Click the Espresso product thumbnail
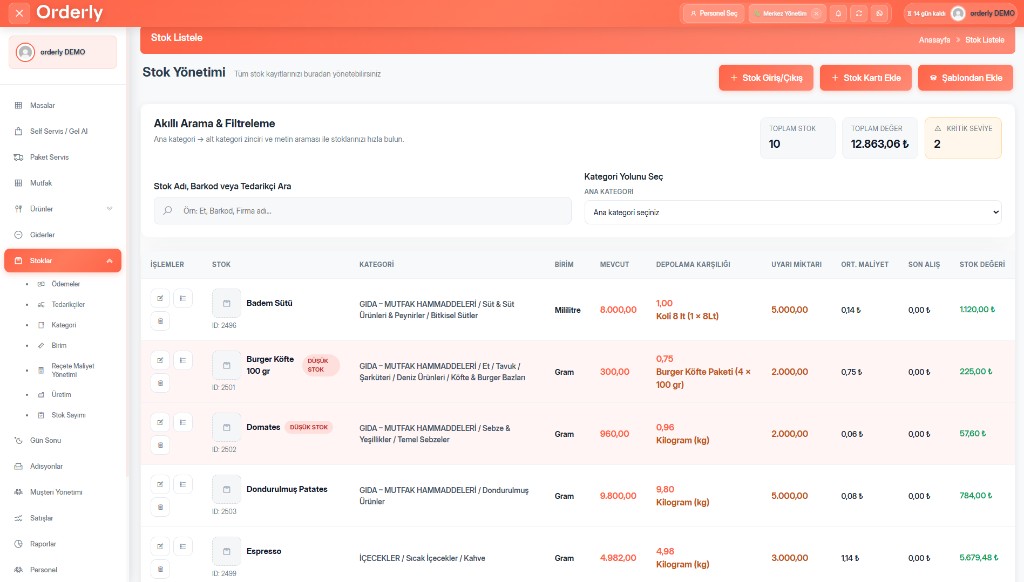This screenshot has height=582, width=1024. (226, 551)
